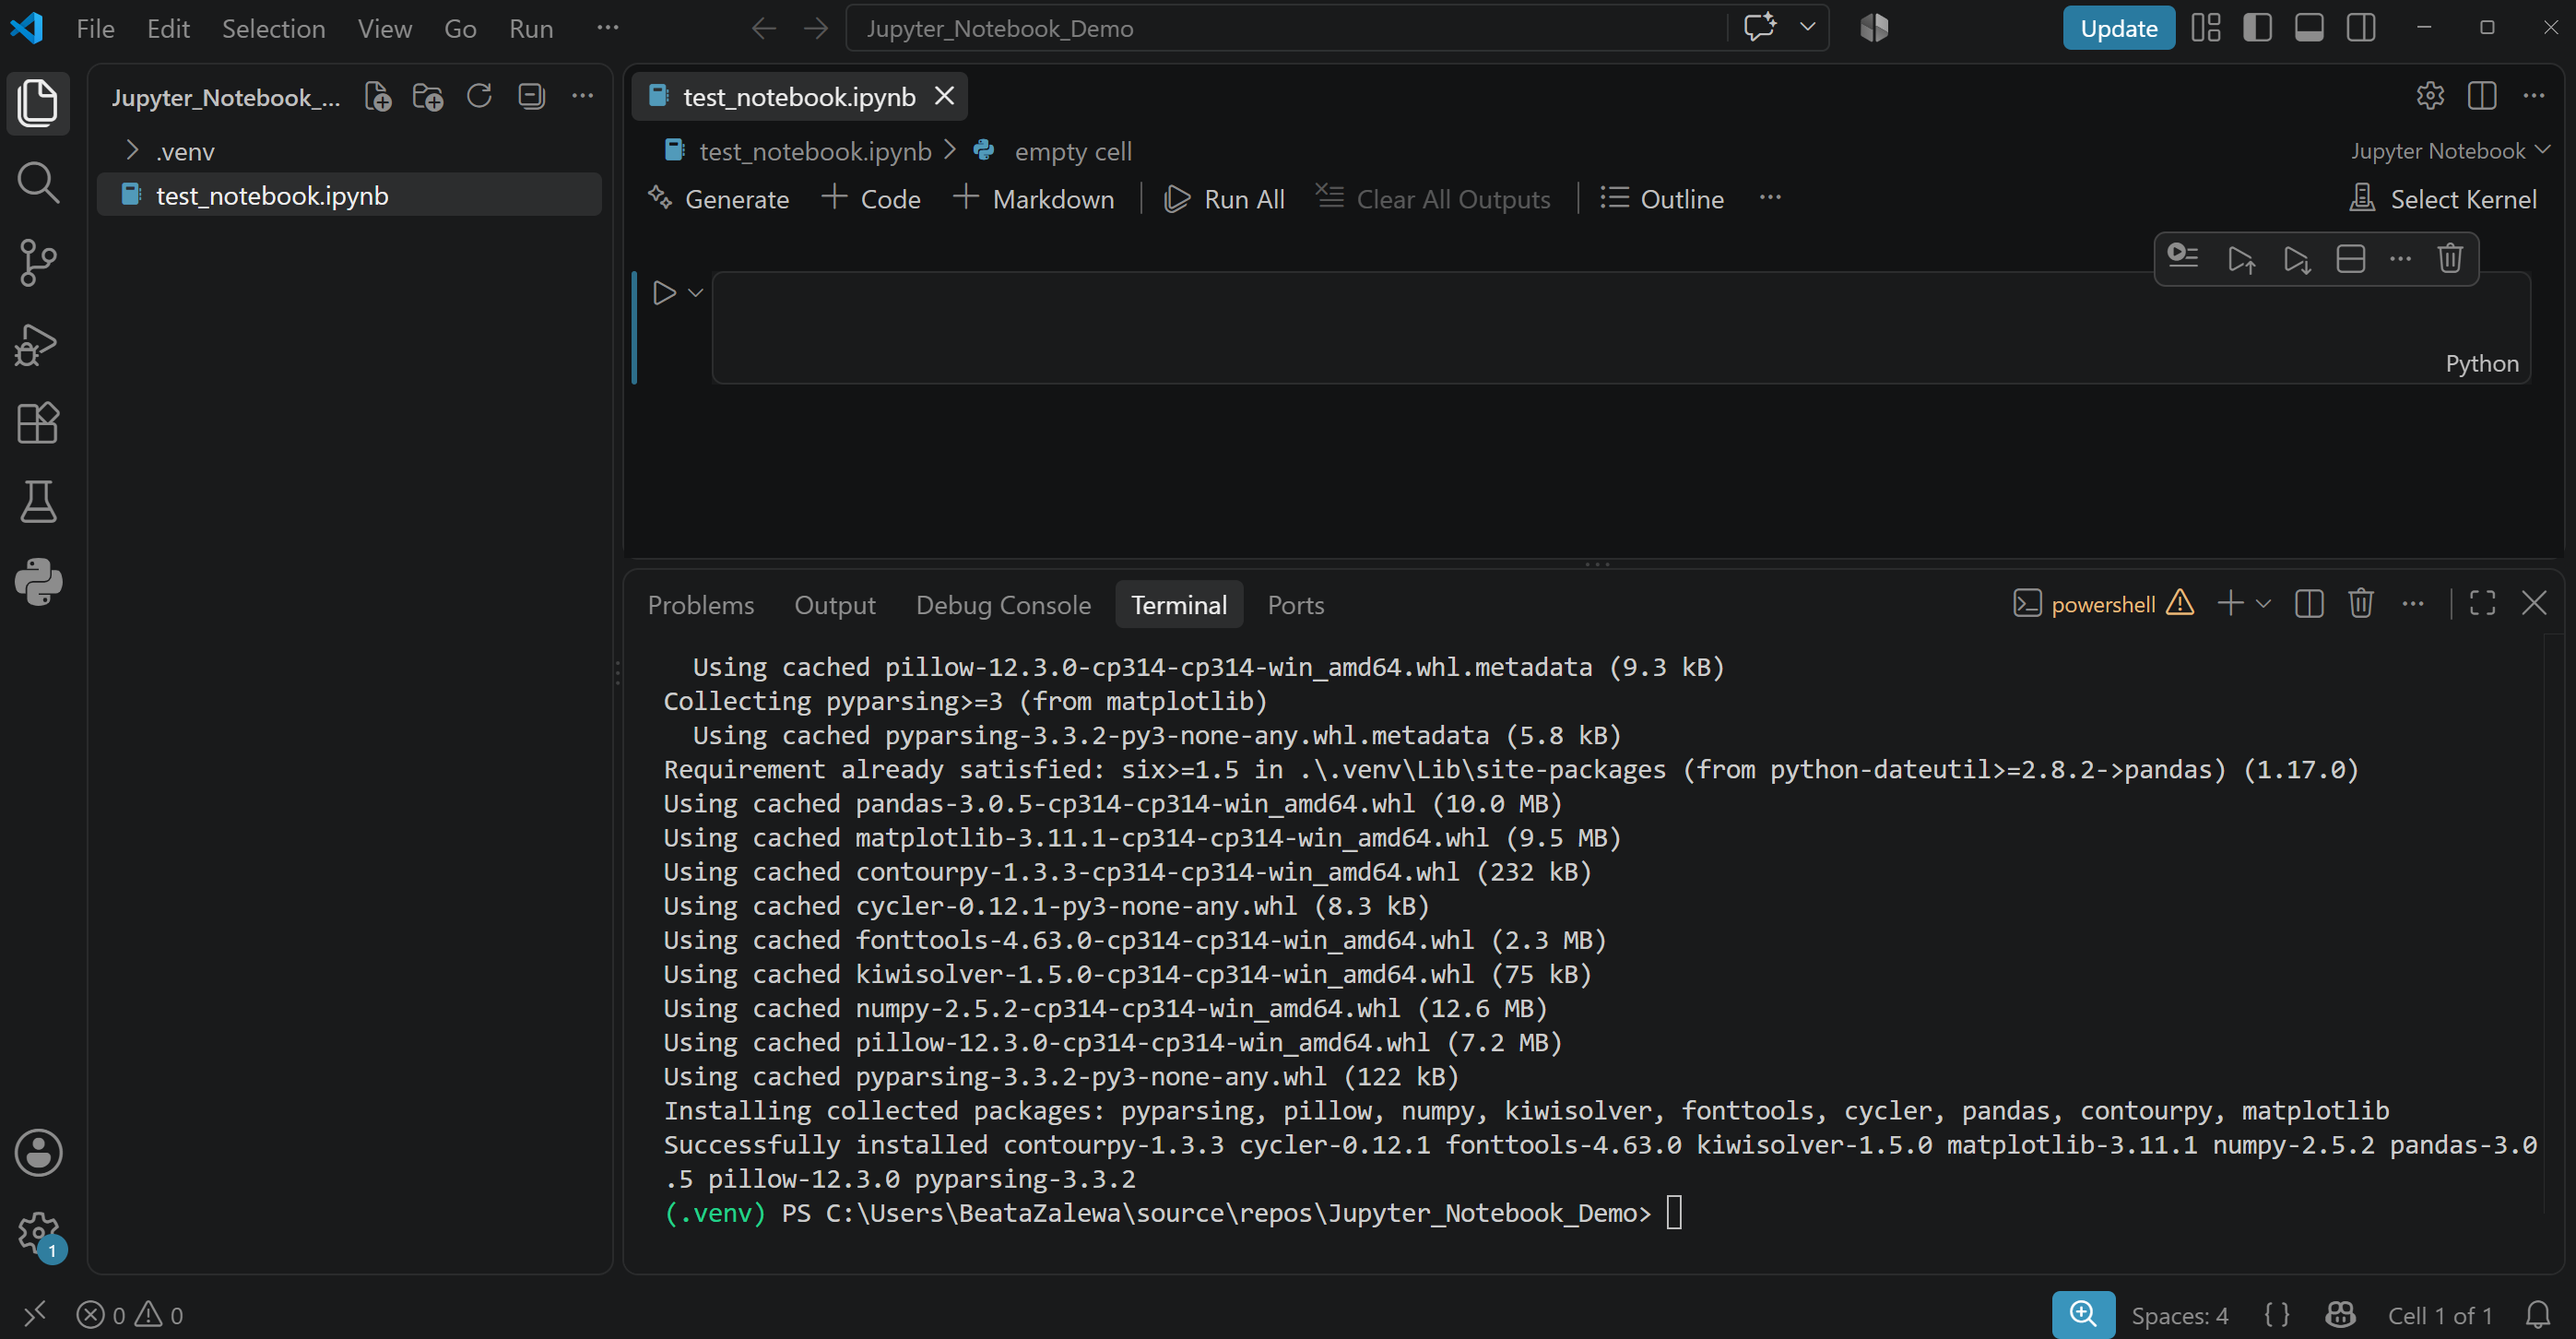Open Run and Debug view
Screen dimensions: 2576x1339
click(x=38, y=343)
